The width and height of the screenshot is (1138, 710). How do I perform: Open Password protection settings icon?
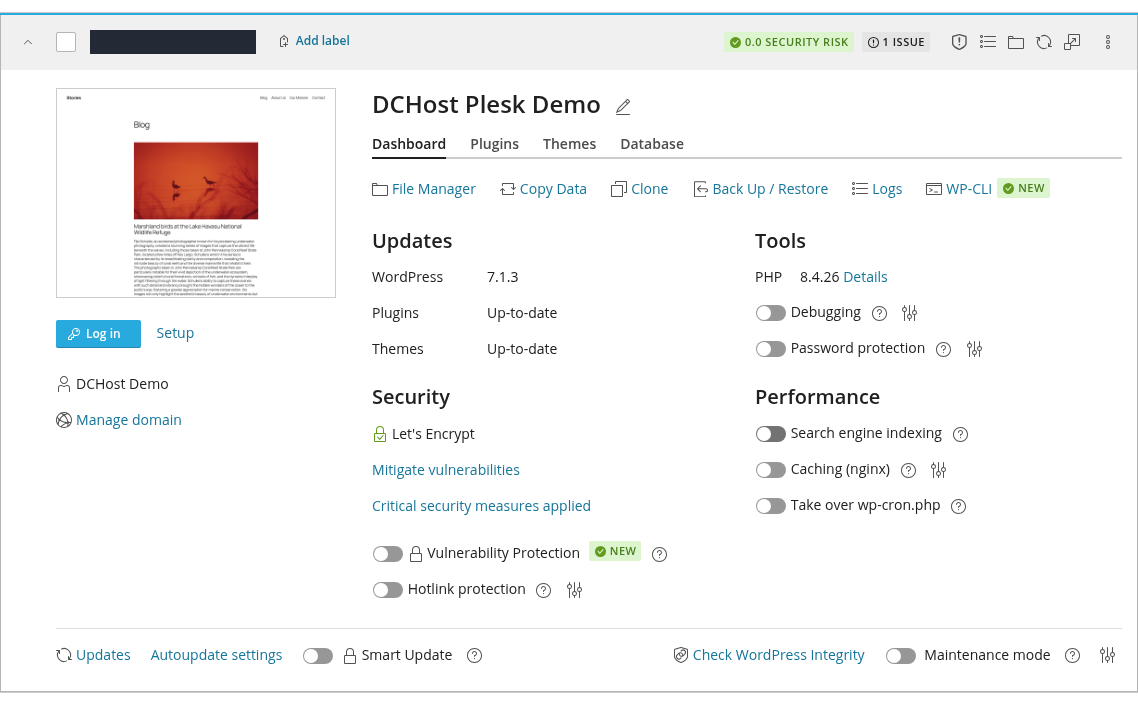974,350
